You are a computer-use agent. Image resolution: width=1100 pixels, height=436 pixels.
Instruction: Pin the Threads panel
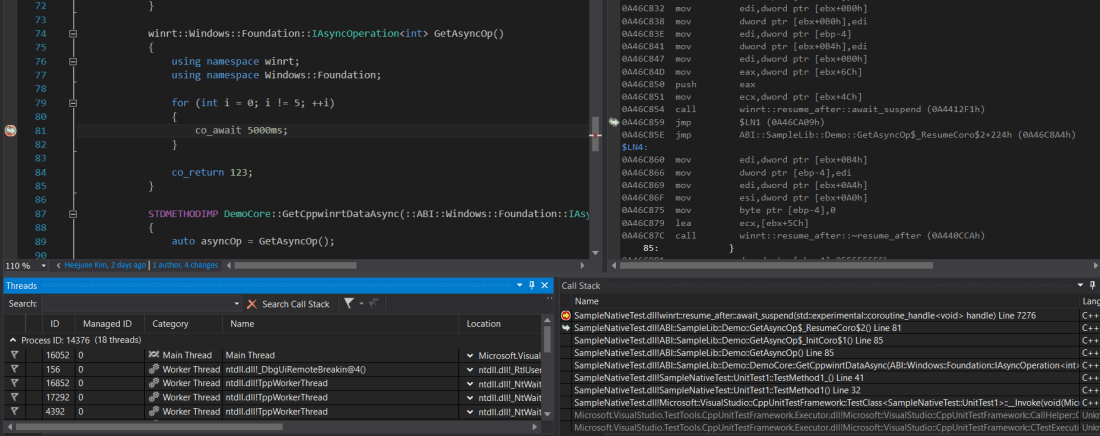click(x=532, y=286)
